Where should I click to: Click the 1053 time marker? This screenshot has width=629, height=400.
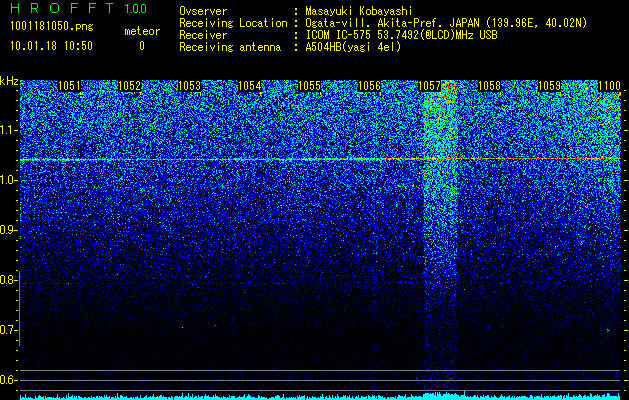click(x=189, y=86)
